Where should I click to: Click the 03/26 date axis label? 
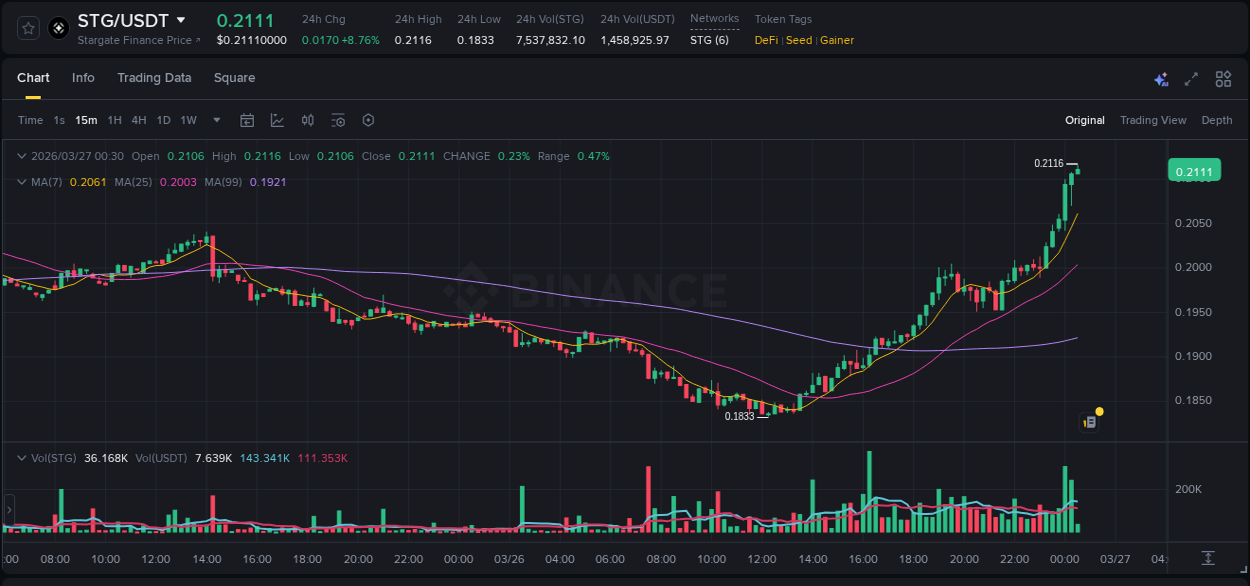coord(509,558)
